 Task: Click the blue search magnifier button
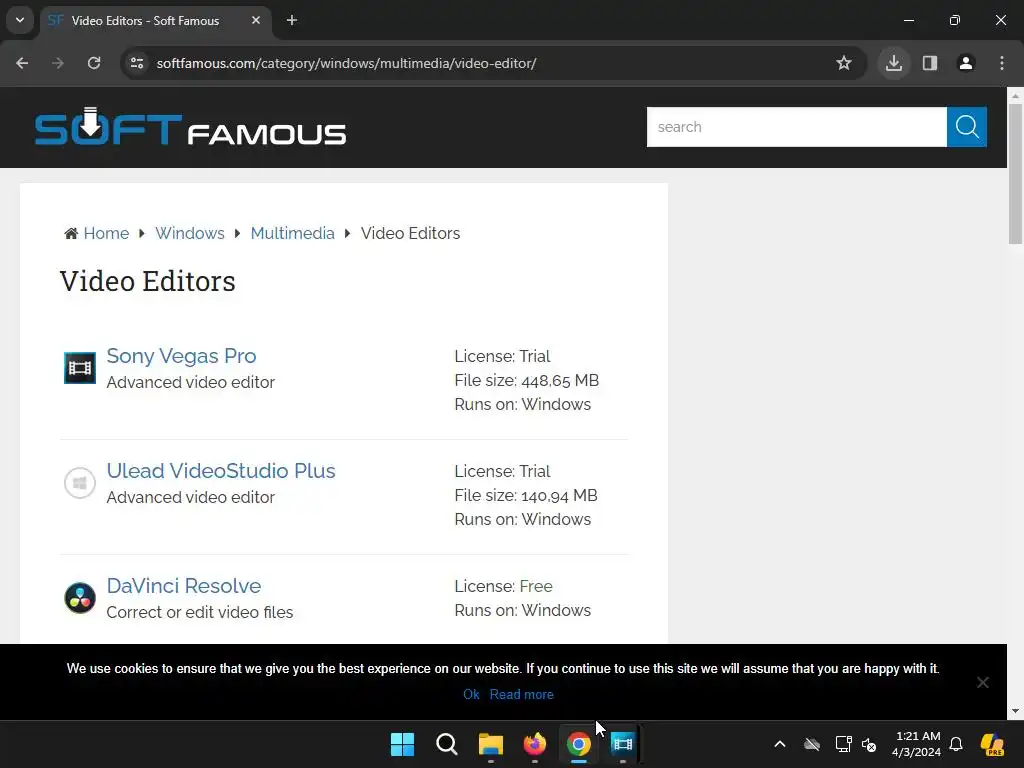(967, 127)
